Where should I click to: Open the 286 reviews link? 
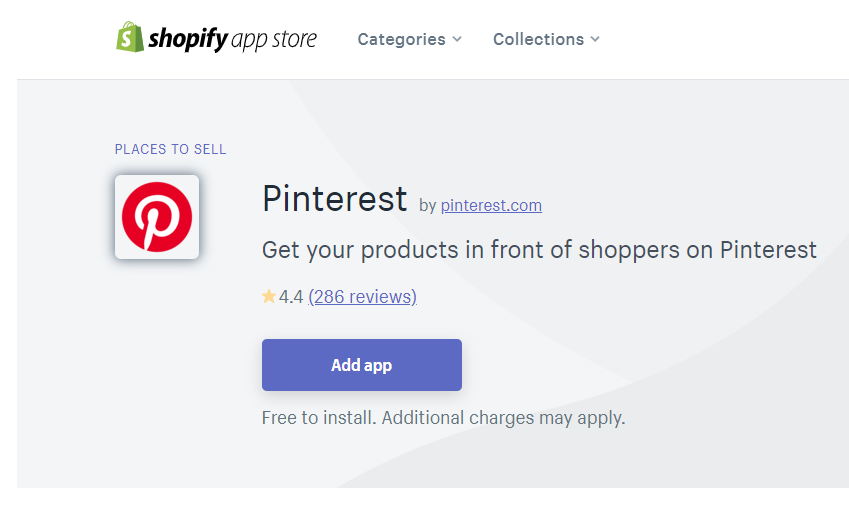click(x=362, y=297)
